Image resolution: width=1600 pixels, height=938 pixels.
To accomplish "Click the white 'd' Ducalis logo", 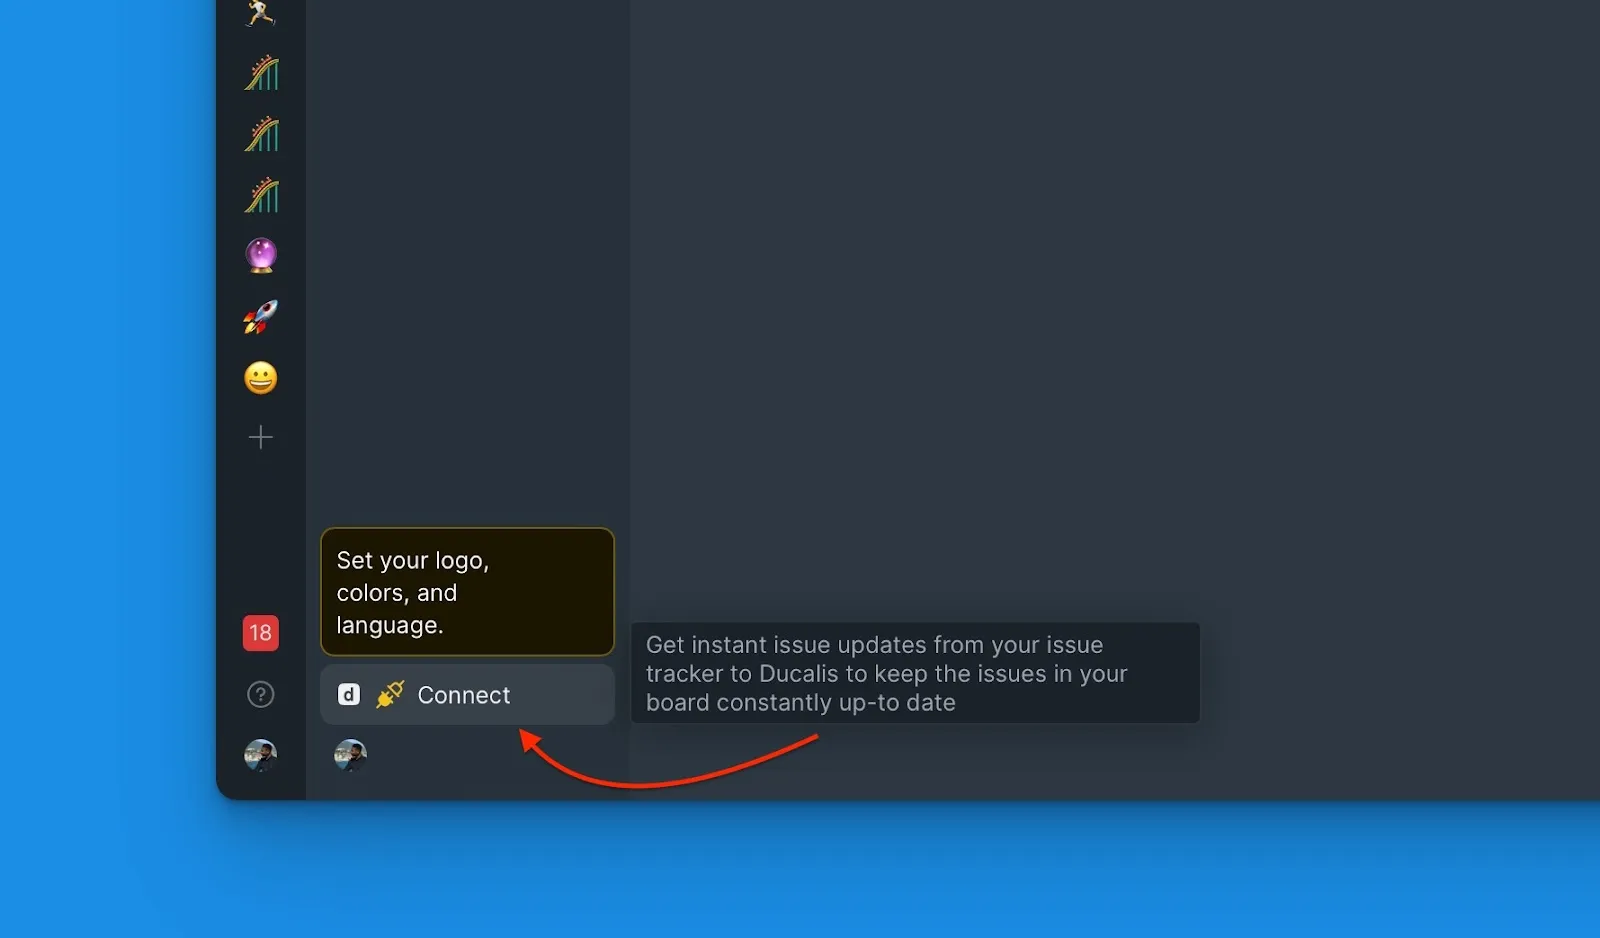I will [x=349, y=694].
